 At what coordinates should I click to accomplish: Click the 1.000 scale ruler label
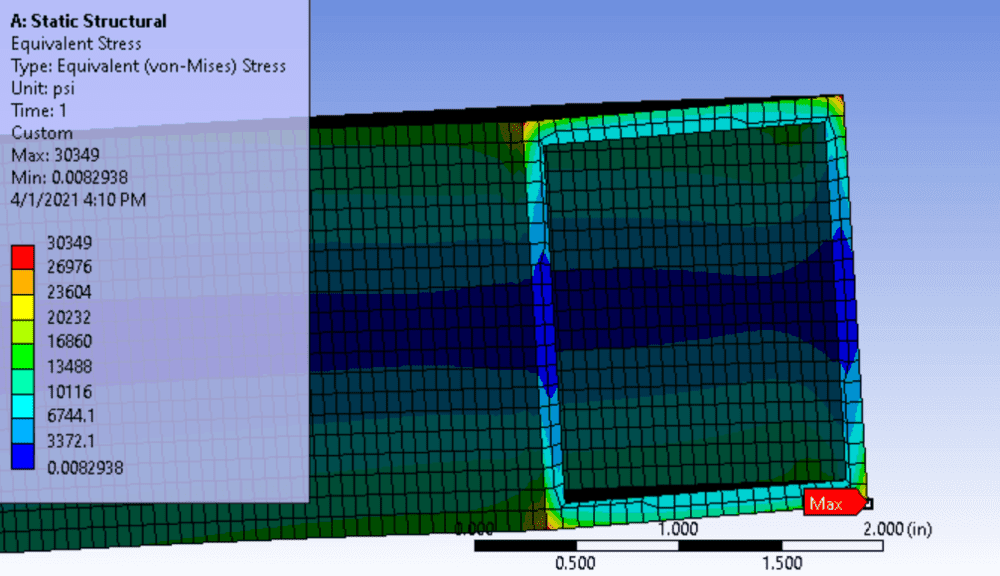[x=678, y=529]
